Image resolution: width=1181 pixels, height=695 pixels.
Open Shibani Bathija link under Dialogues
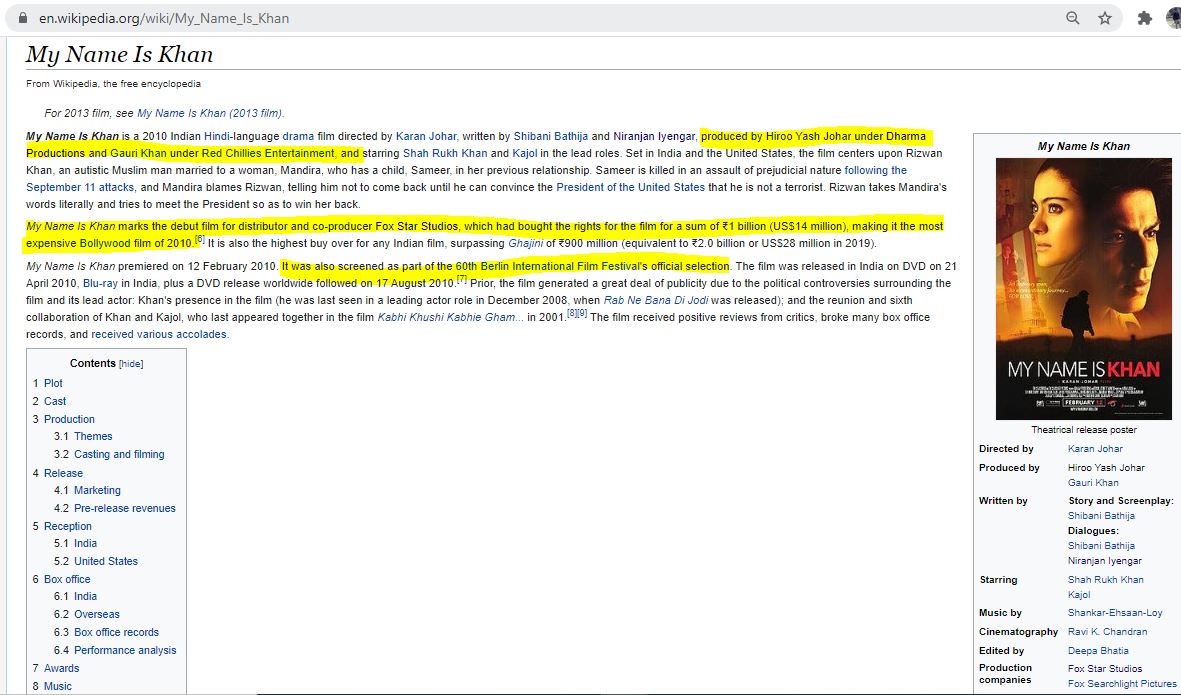pyautogui.click(x=1101, y=546)
